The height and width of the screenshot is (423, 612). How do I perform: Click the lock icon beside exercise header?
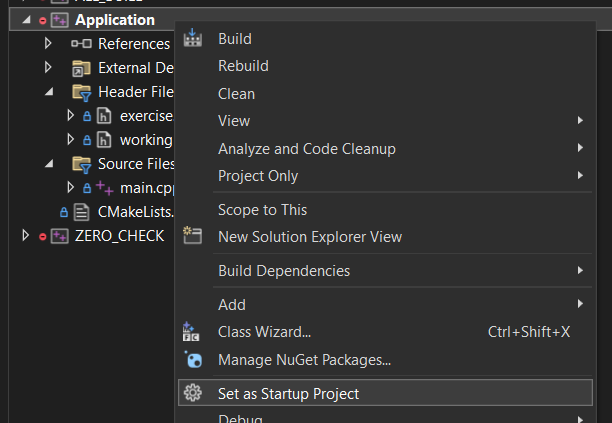pyautogui.click(x=87, y=116)
